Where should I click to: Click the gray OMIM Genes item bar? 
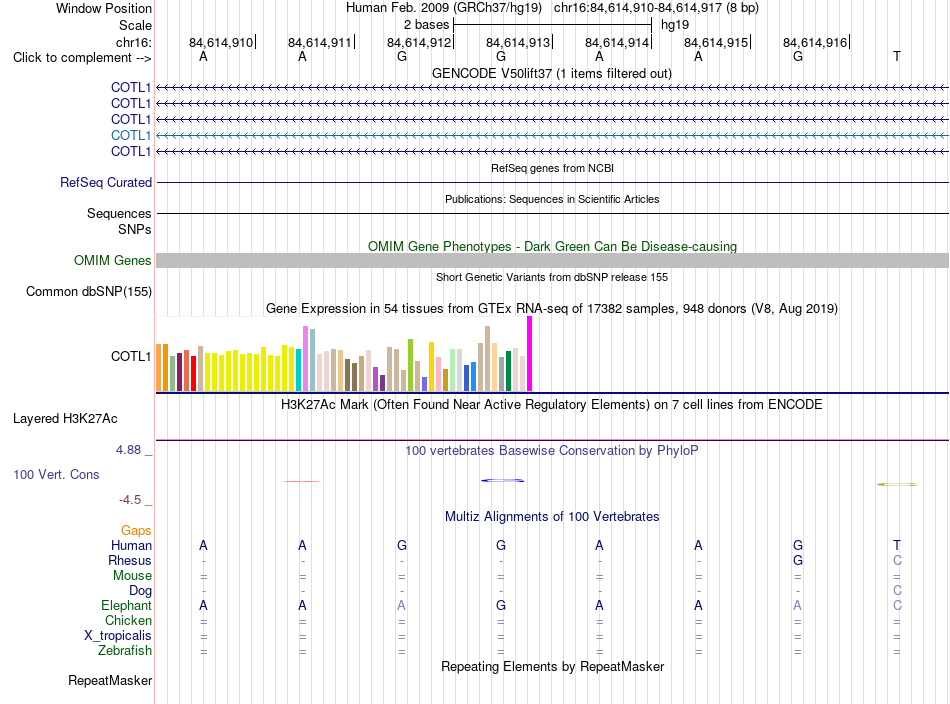click(552, 261)
